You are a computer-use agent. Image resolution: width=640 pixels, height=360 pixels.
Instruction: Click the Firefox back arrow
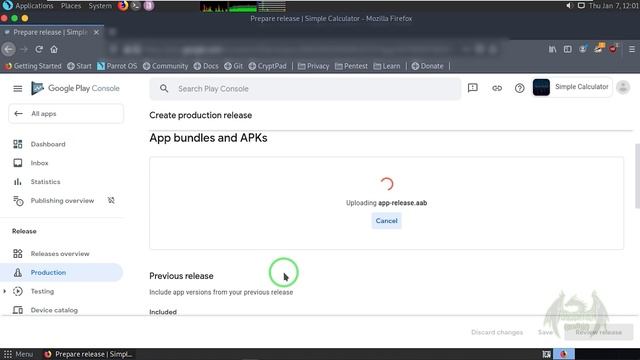pos(9,49)
